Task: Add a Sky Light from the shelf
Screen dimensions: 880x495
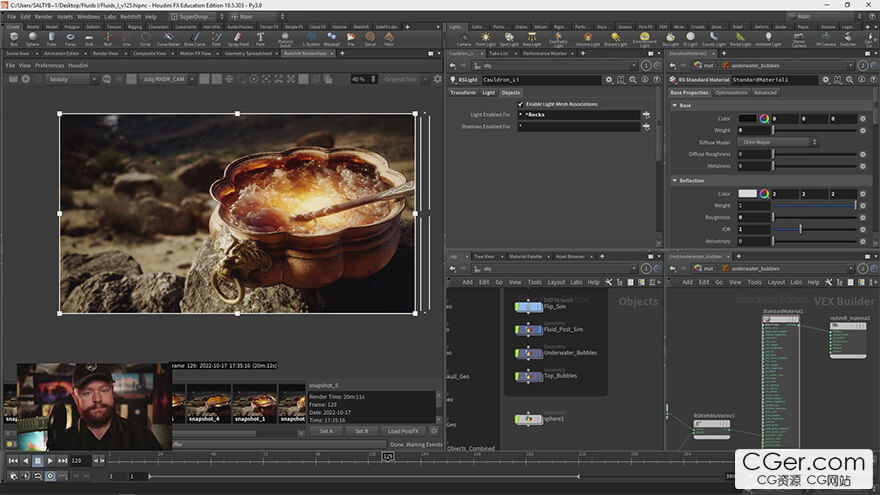Action: click(670, 39)
